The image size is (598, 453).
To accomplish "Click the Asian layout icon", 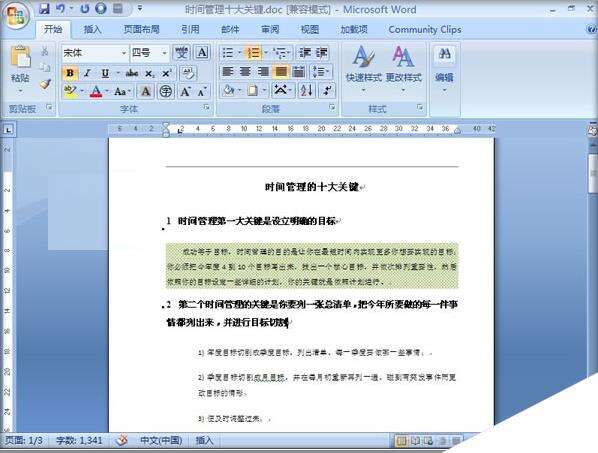I will [x=281, y=90].
